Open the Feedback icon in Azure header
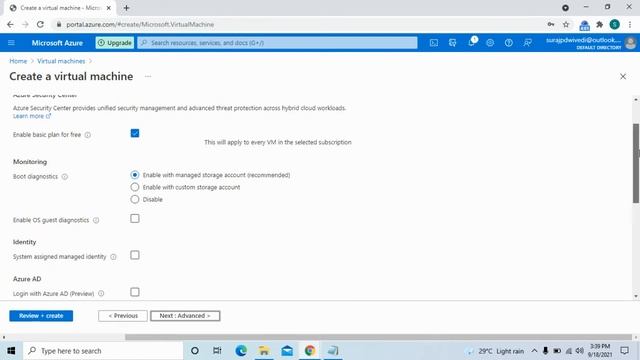Screen dimensions: 640x360 click(x=527, y=43)
